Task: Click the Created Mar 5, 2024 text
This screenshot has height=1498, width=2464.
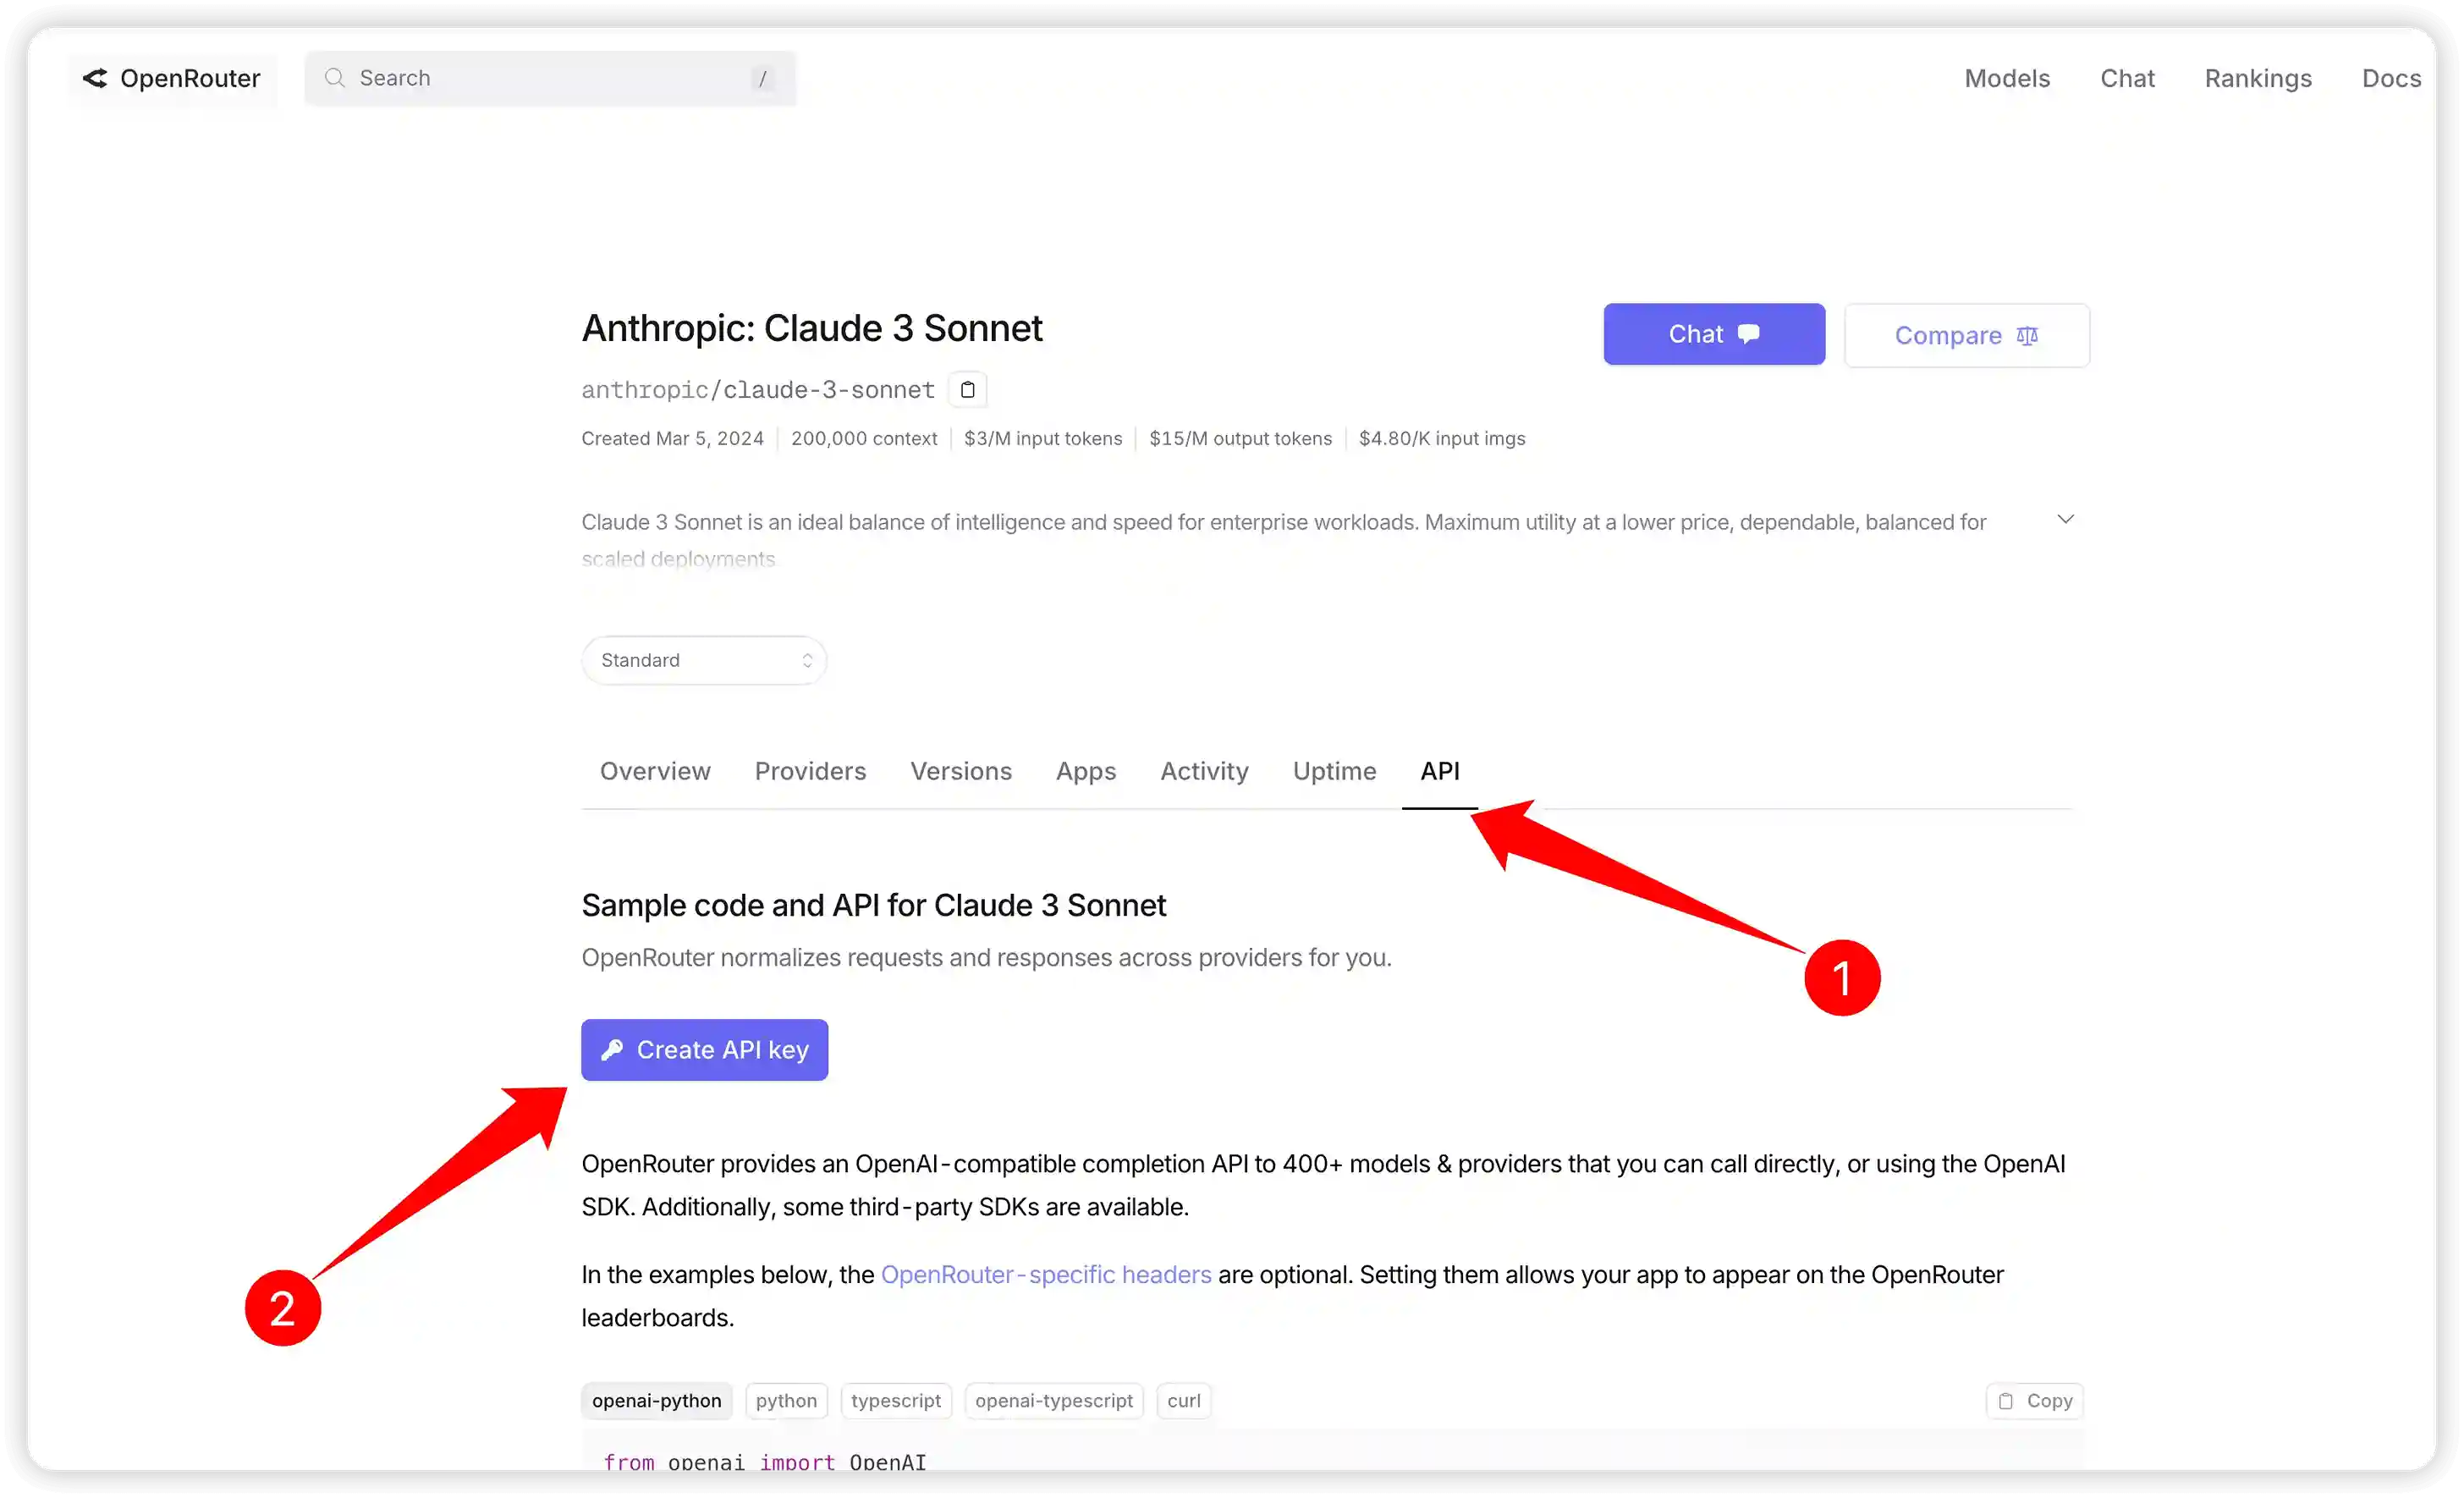Action: click(672, 438)
